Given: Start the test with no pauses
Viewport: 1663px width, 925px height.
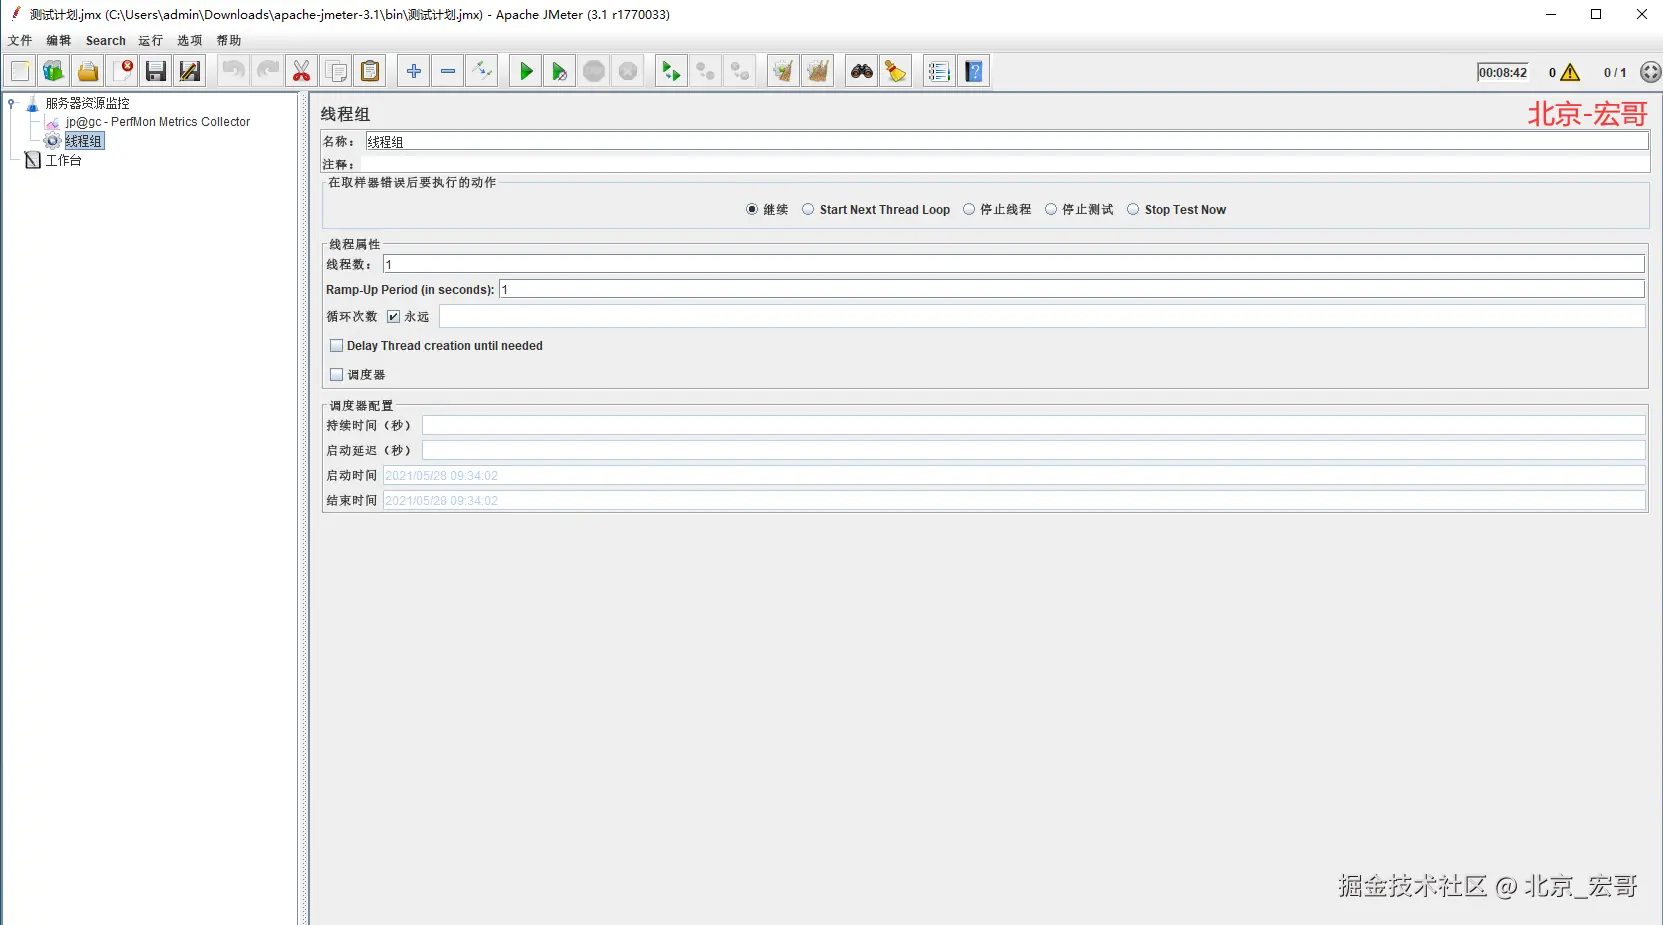Looking at the screenshot, I should (560, 71).
